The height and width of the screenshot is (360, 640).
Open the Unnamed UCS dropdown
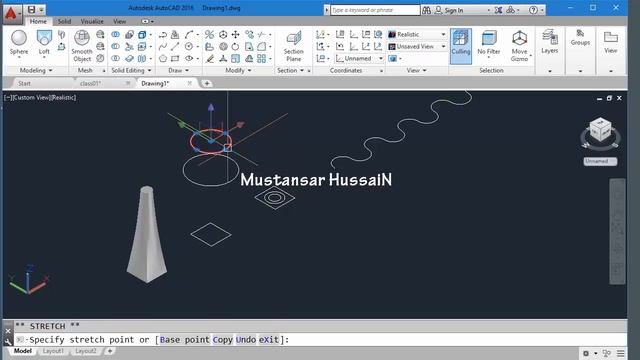pyautogui.click(x=359, y=58)
